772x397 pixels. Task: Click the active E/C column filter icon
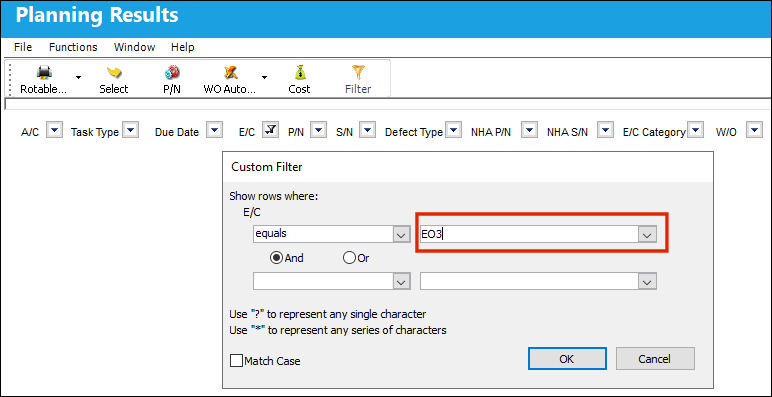[270, 131]
